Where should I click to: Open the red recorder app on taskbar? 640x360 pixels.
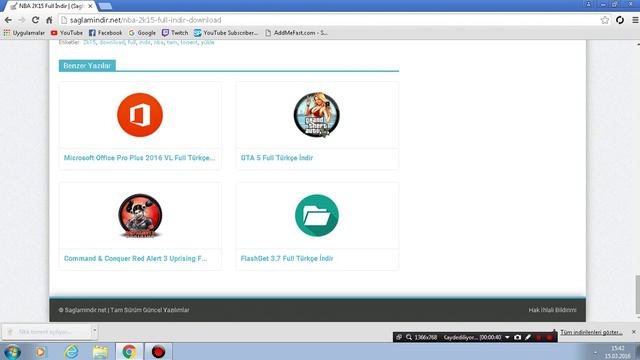point(158,351)
